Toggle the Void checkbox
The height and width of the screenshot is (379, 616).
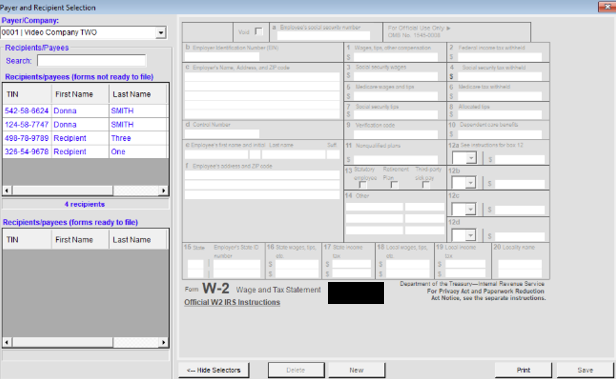[258, 31]
